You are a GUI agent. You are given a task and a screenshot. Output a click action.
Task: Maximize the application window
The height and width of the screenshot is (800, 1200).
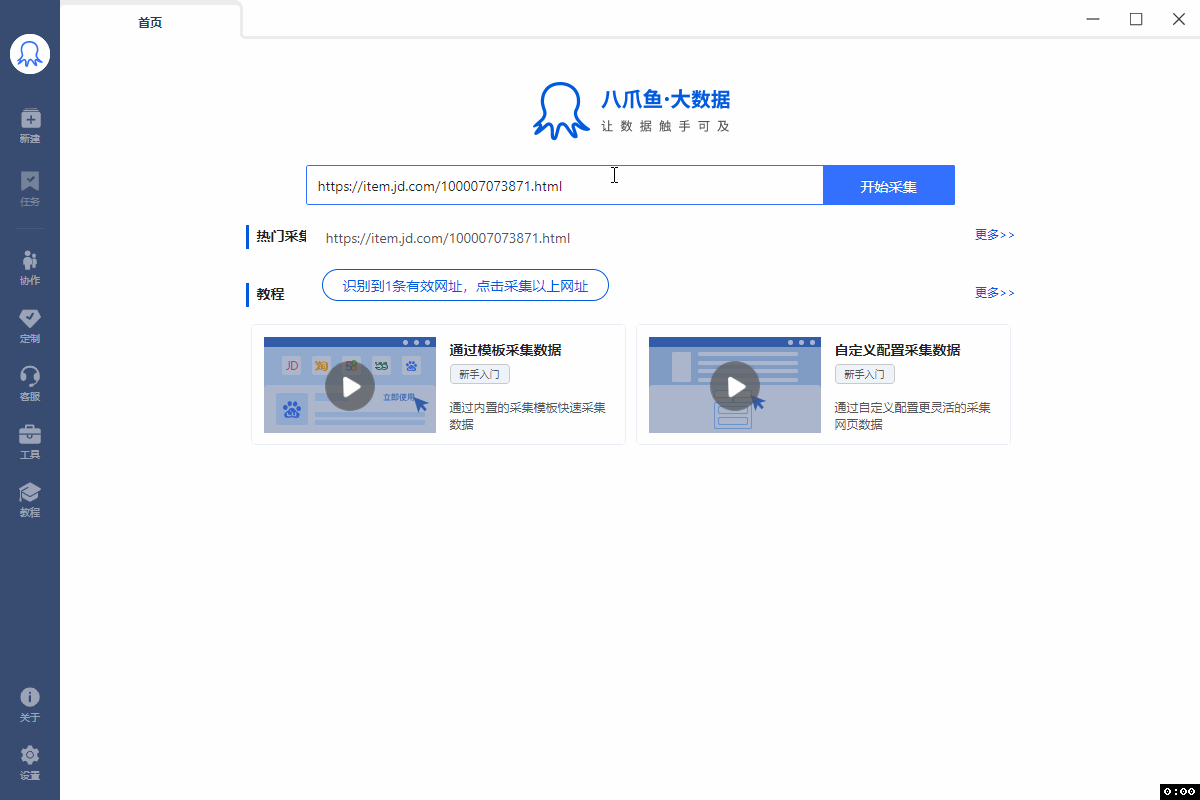(1136, 19)
